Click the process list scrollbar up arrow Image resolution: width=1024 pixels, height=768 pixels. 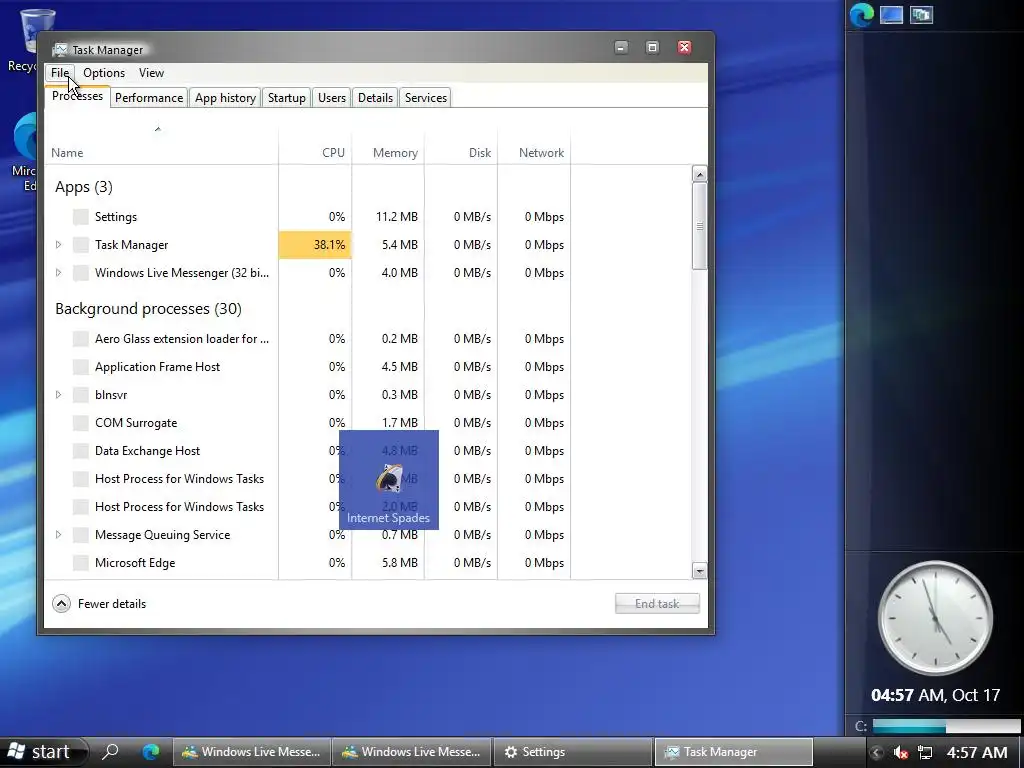[699, 174]
